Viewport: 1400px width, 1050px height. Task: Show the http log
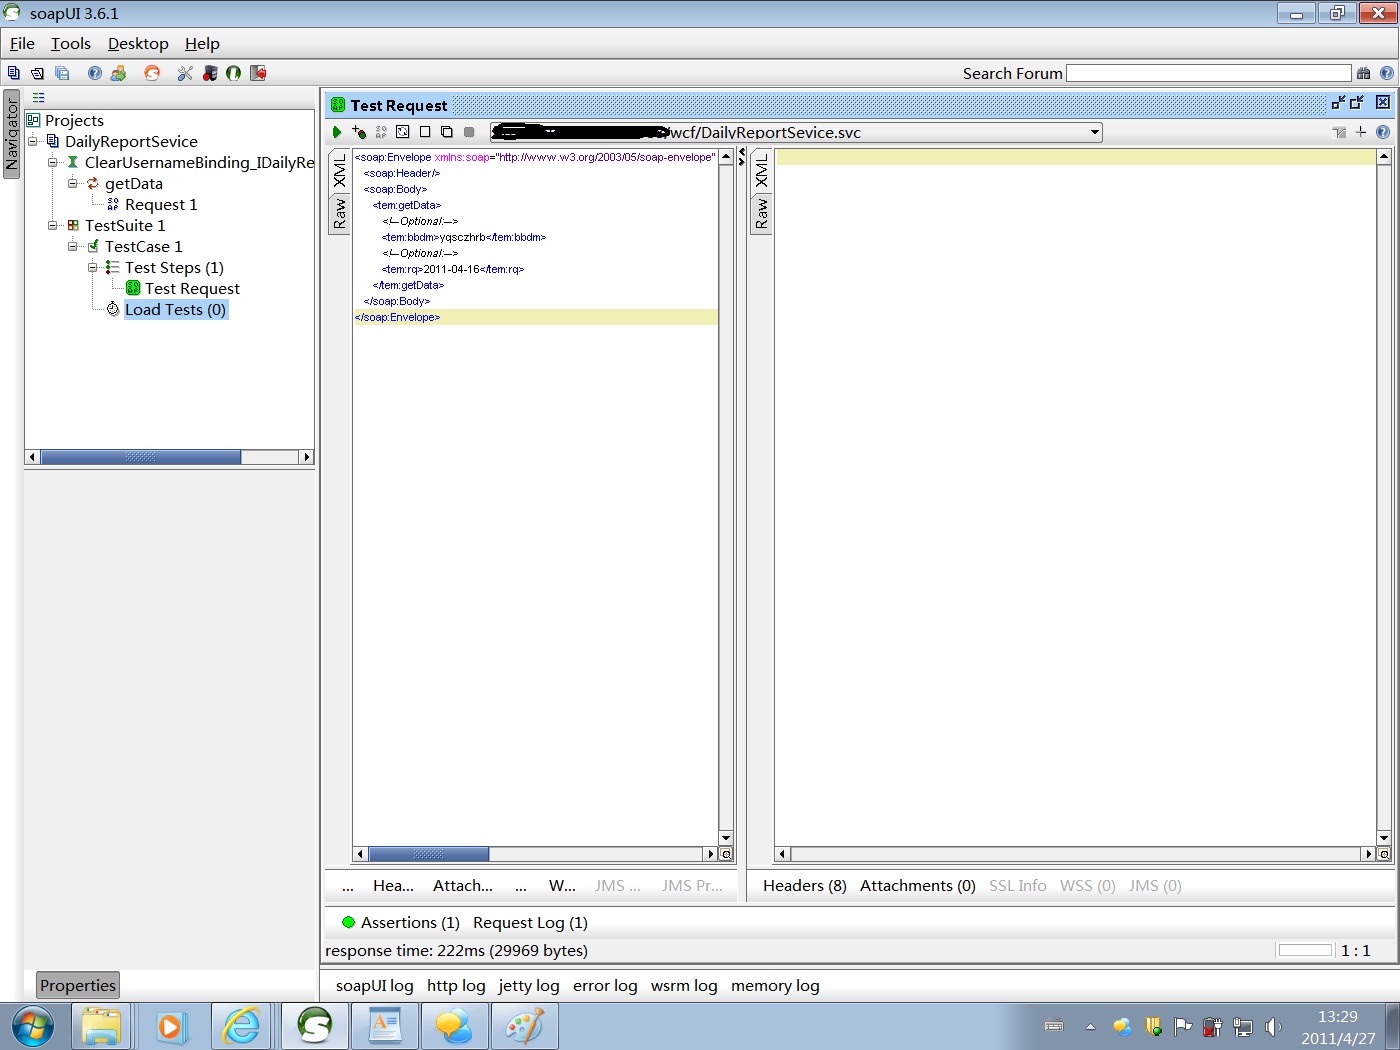[456, 986]
